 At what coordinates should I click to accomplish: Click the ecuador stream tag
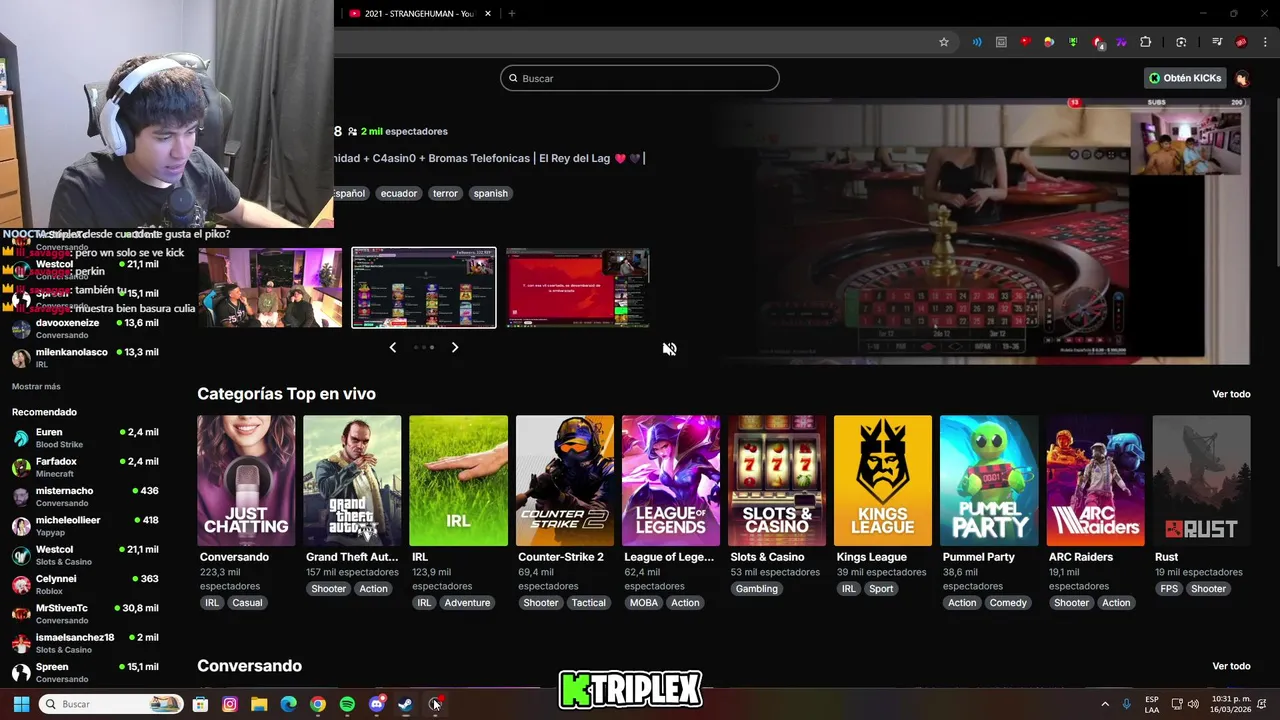pyautogui.click(x=398, y=193)
